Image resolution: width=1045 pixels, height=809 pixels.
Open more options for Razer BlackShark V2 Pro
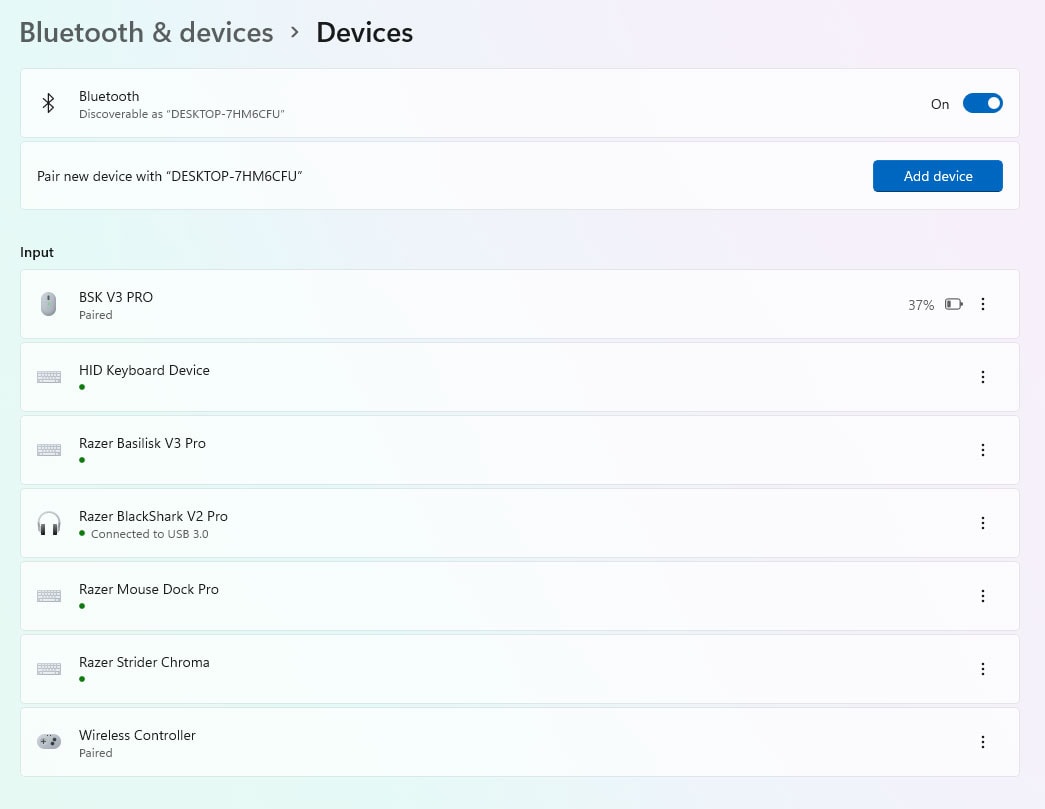982,523
